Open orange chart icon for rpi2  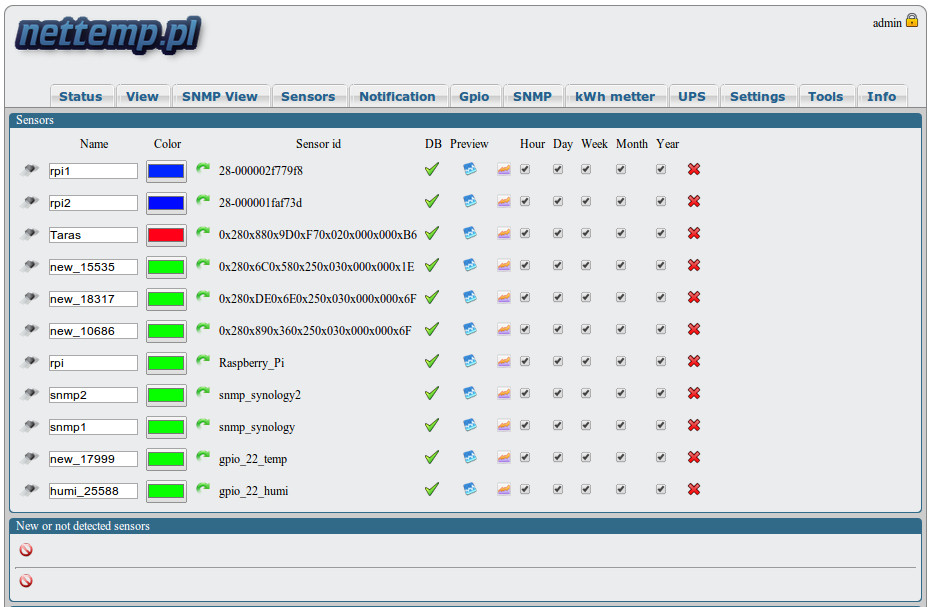[504, 202]
